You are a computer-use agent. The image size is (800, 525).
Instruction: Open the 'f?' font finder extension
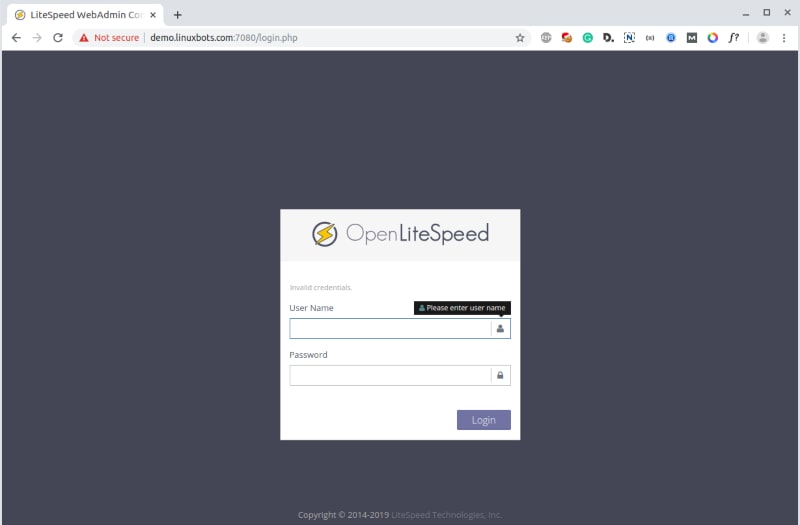pyautogui.click(x=733, y=37)
